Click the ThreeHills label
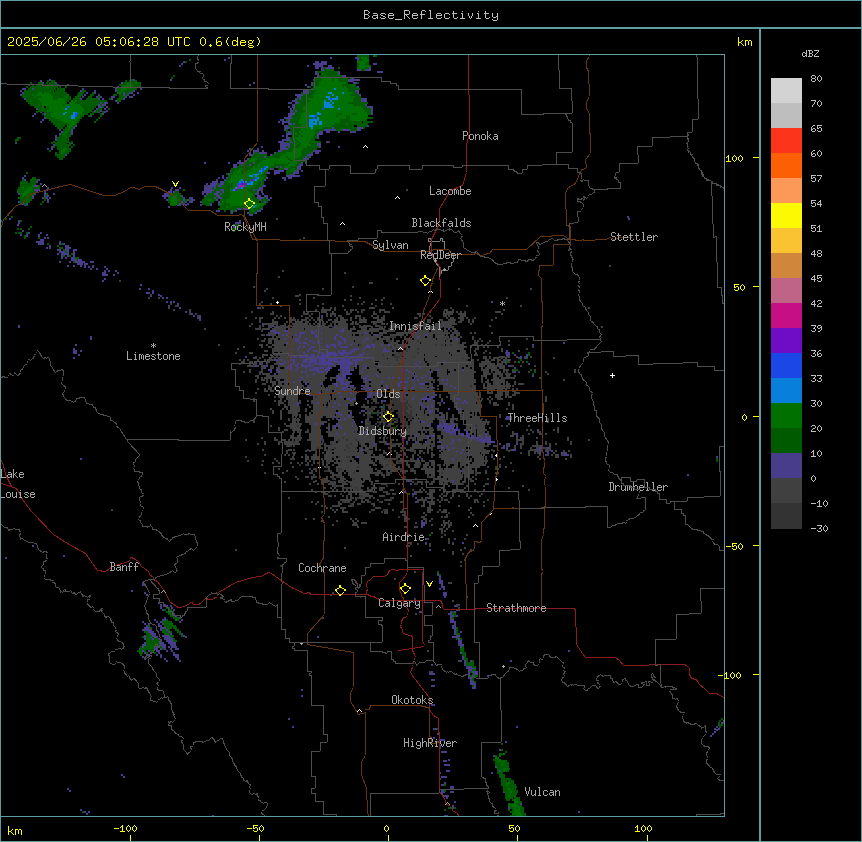 pos(537,418)
